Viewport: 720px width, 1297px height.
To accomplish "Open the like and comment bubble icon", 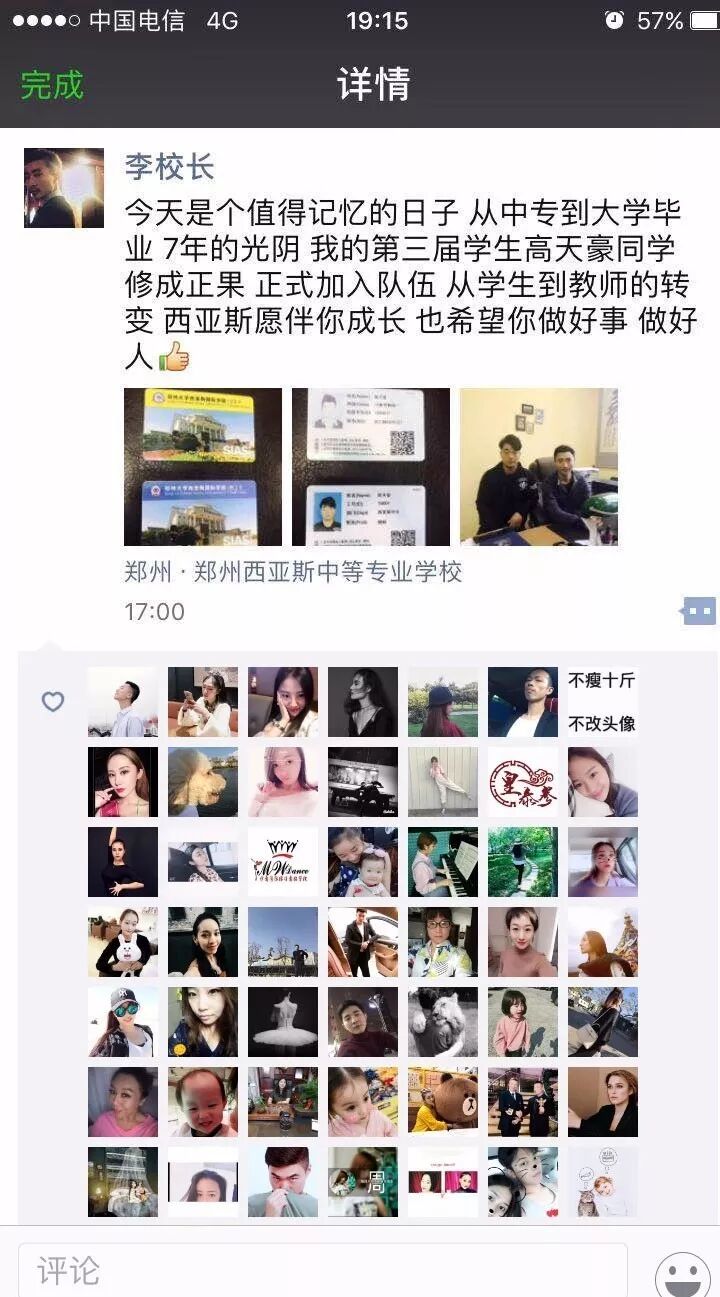I will [x=699, y=610].
